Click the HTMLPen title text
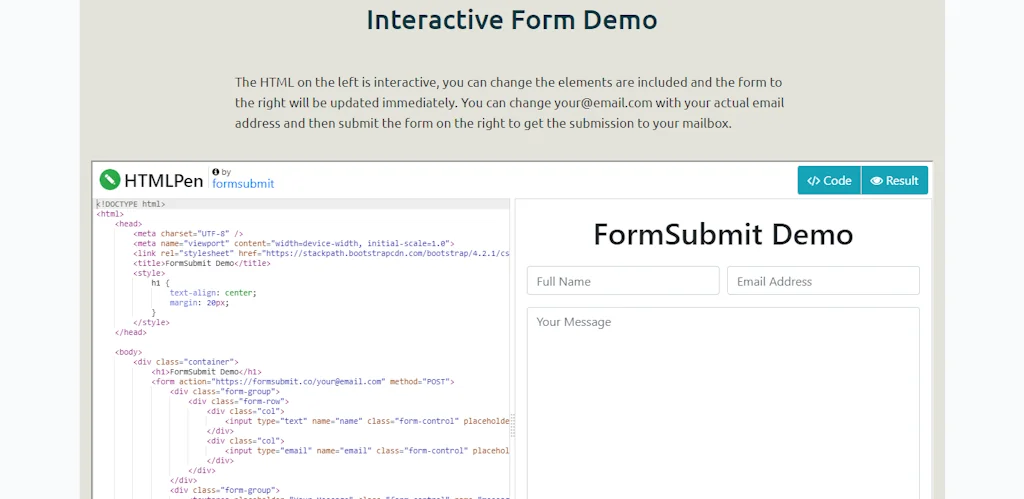 coord(164,180)
